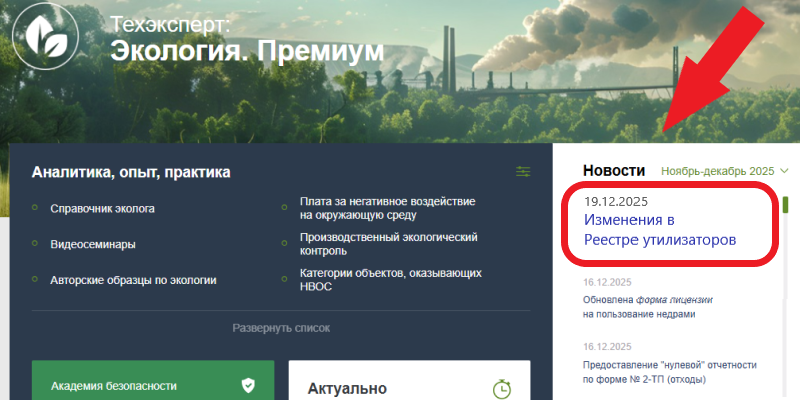Open Авторские образцы по экологии
The image size is (800, 400).
pos(133,280)
